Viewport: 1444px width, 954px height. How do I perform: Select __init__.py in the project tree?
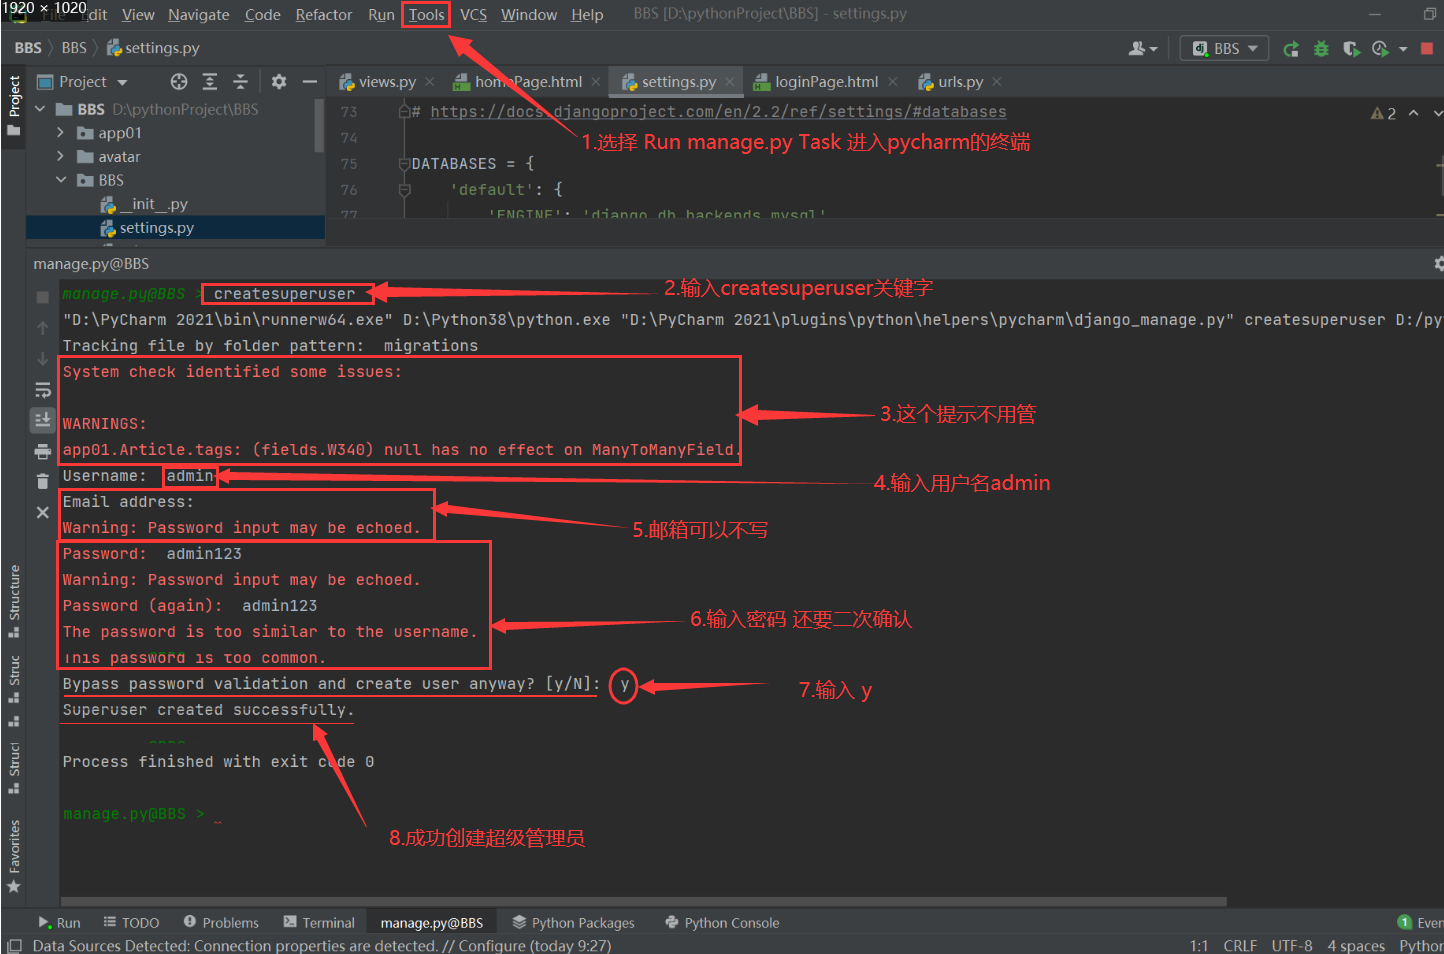(x=144, y=204)
